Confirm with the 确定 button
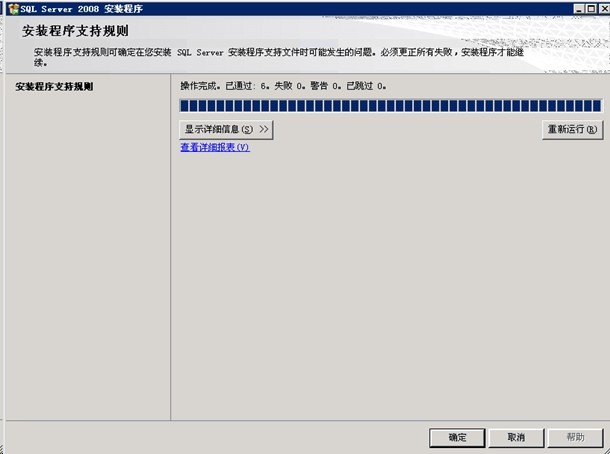This screenshot has width=610, height=454. click(x=457, y=438)
